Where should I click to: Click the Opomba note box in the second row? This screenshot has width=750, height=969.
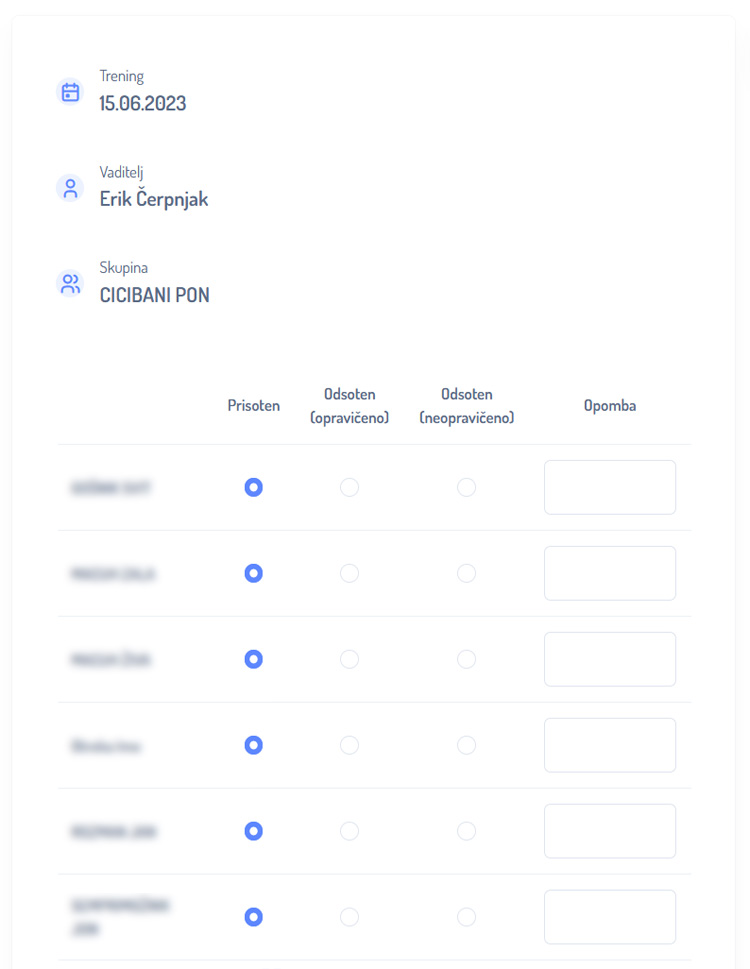click(x=610, y=573)
